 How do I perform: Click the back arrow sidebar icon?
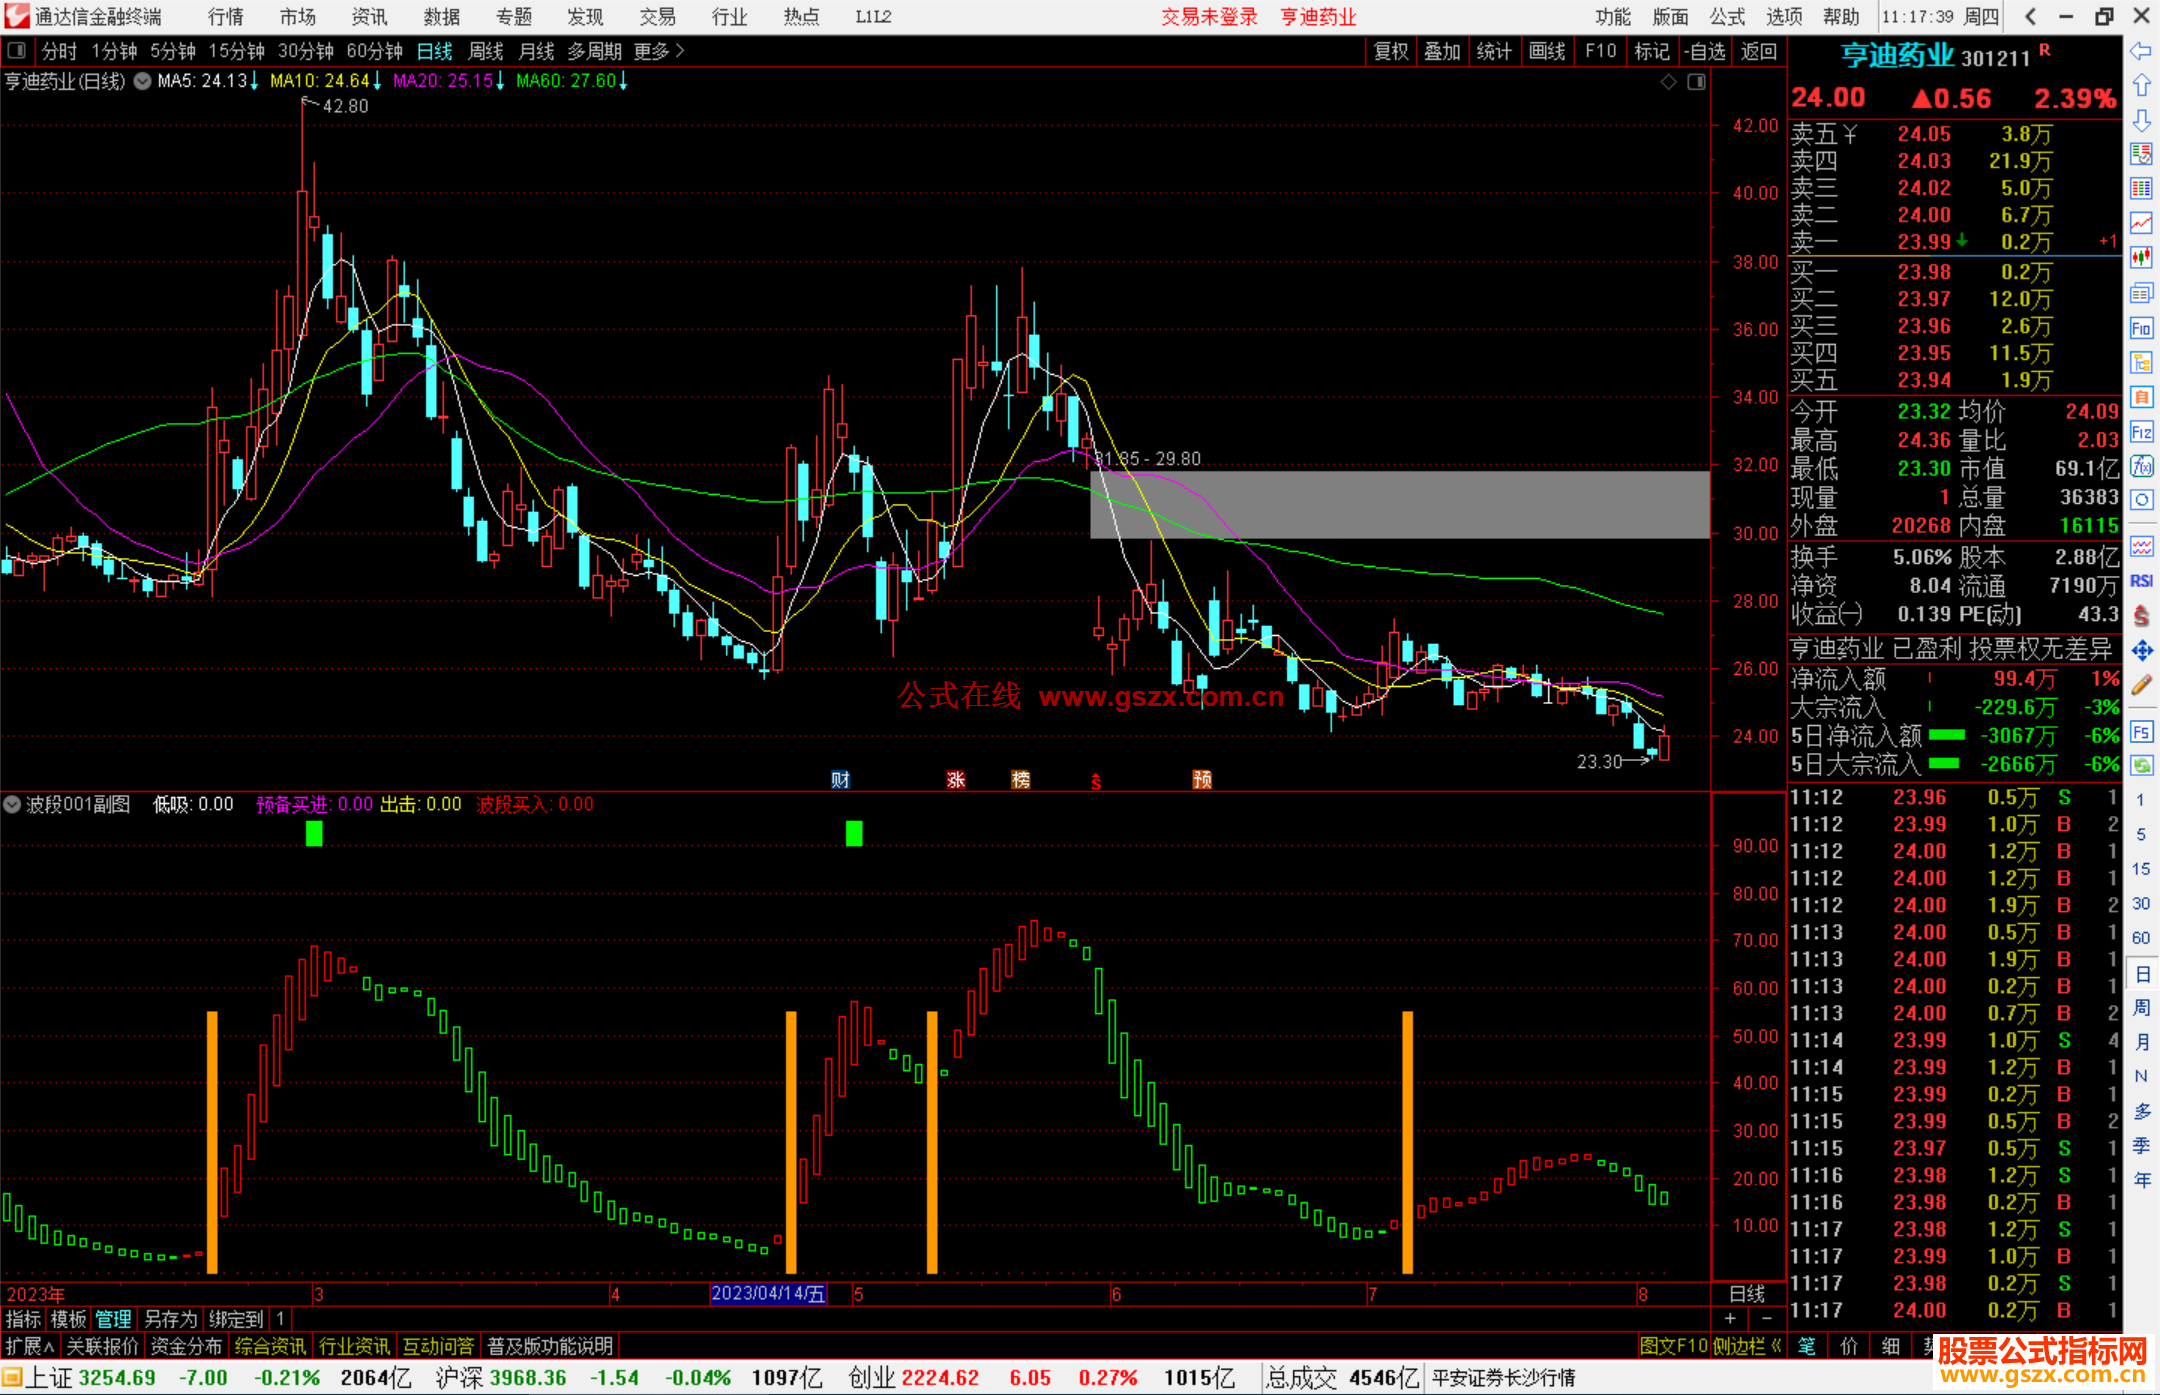click(2141, 50)
